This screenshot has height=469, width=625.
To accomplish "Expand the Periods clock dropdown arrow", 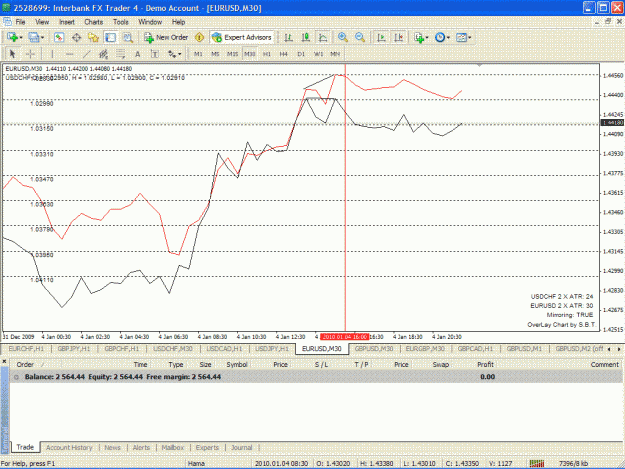I will [448, 37].
